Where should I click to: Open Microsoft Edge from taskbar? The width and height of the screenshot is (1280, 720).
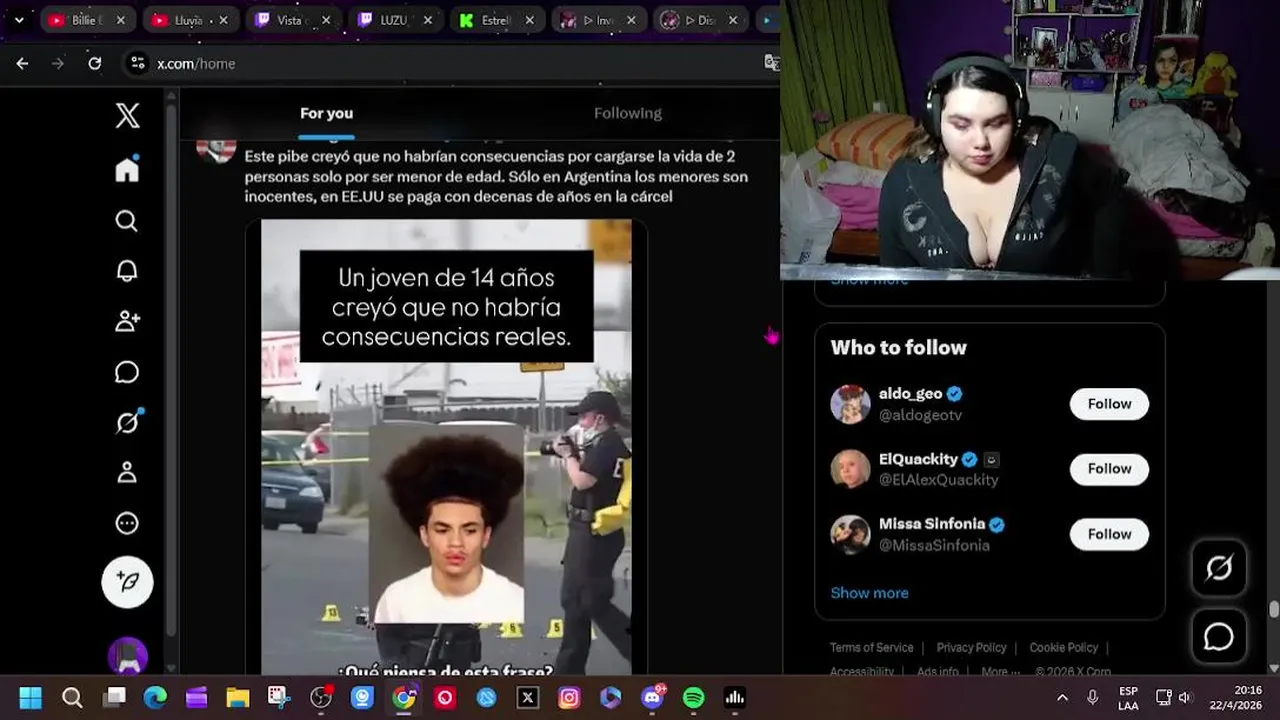point(155,698)
